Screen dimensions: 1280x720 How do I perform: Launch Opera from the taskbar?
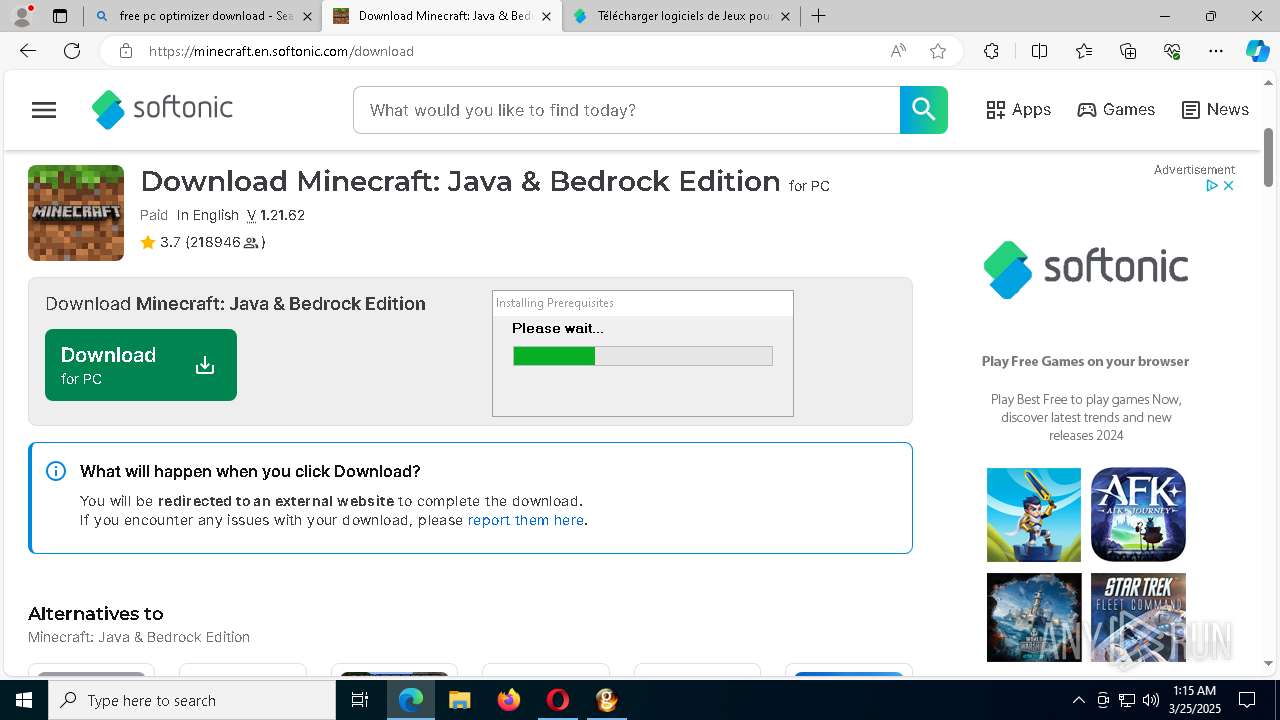tap(557, 700)
